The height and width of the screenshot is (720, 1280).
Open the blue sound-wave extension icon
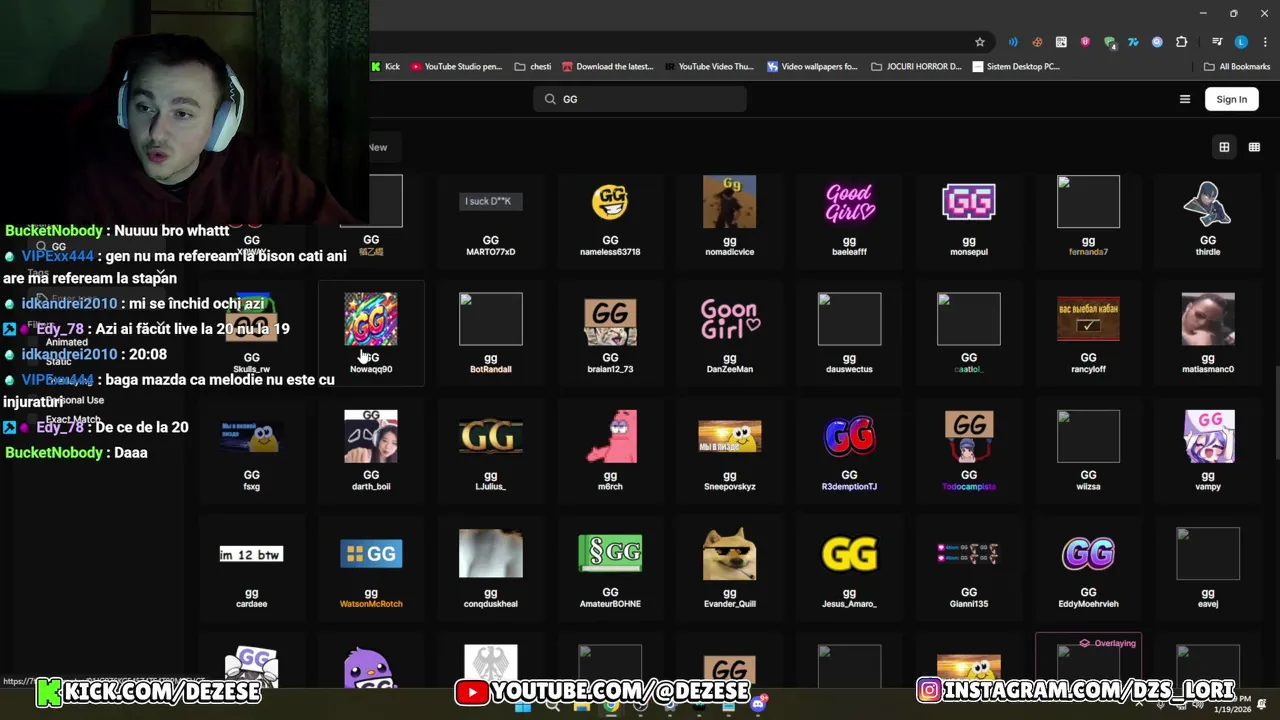coord(1013,42)
